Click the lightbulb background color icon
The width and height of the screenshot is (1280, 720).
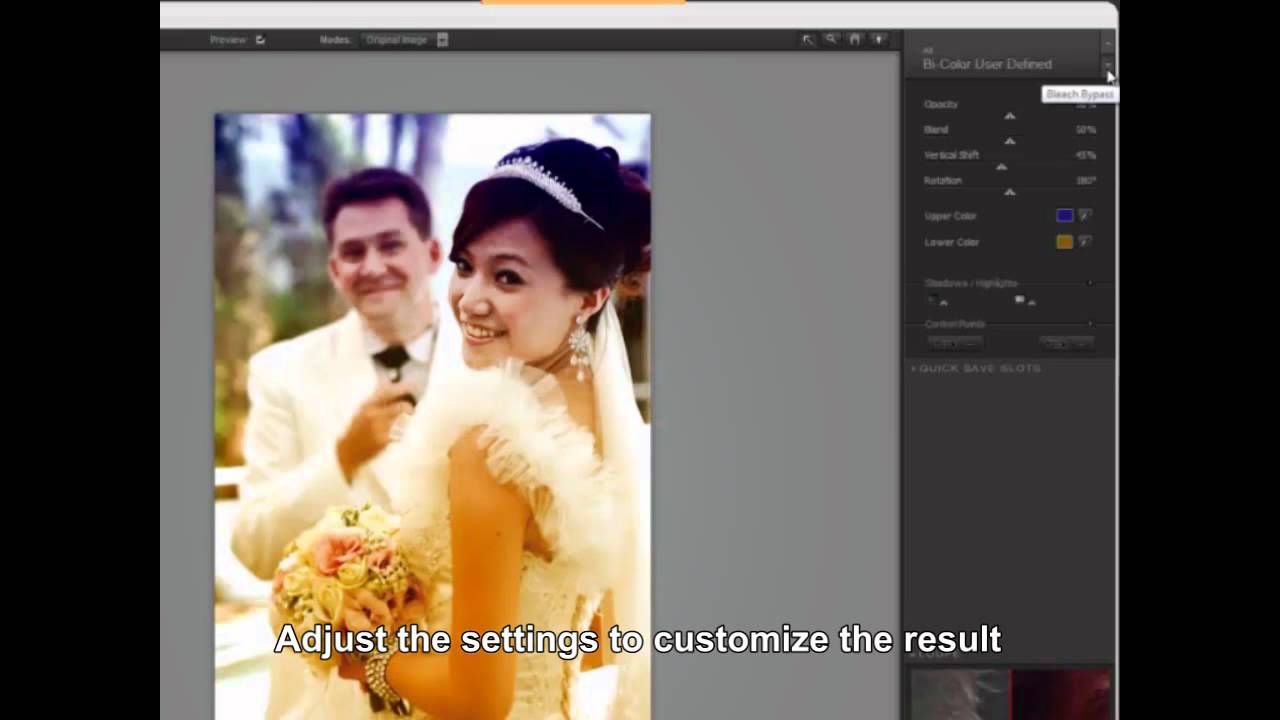(878, 40)
